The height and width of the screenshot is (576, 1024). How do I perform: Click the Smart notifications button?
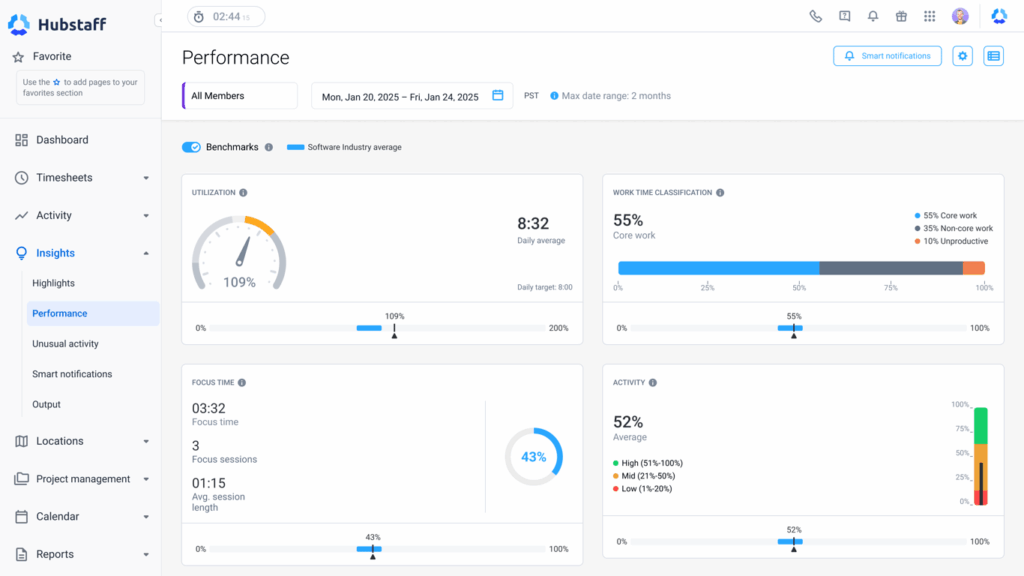tap(887, 56)
